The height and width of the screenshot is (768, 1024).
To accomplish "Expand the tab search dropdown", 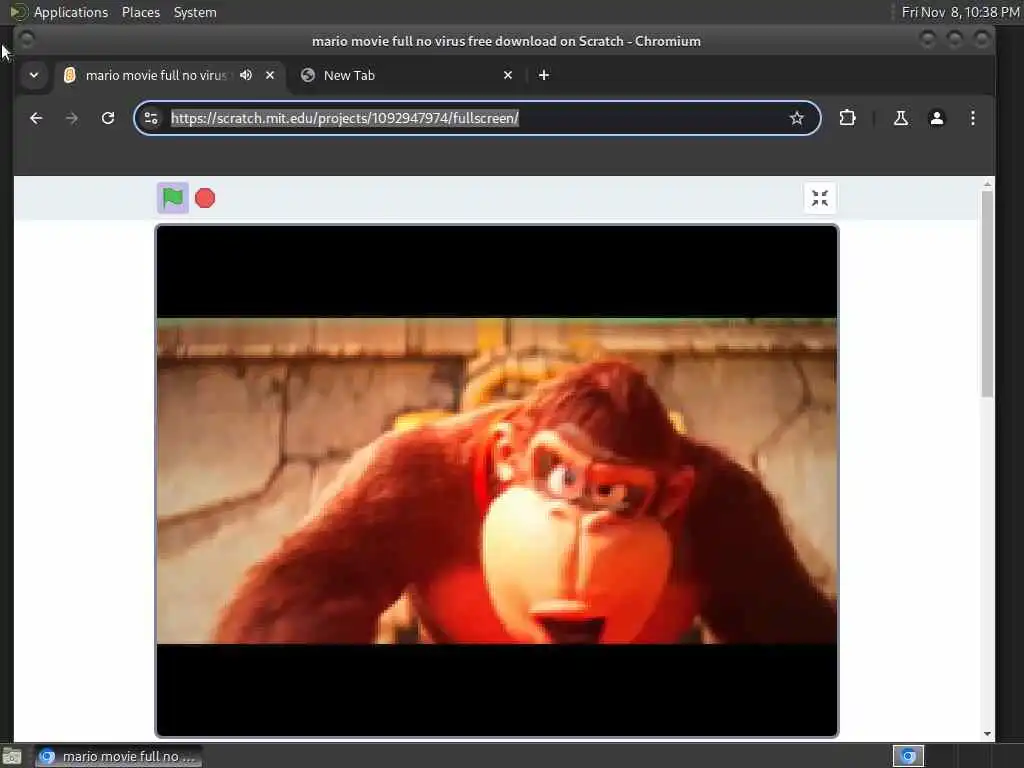I will [x=34, y=75].
